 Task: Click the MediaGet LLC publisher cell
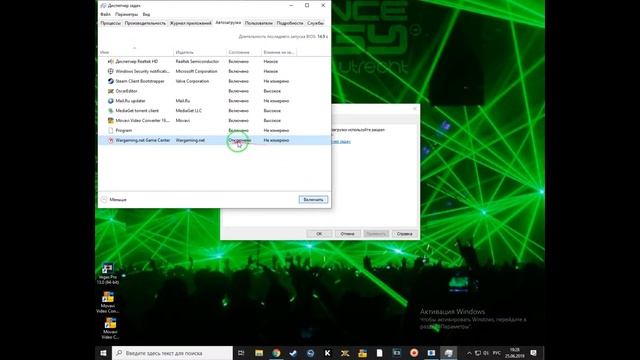point(189,111)
